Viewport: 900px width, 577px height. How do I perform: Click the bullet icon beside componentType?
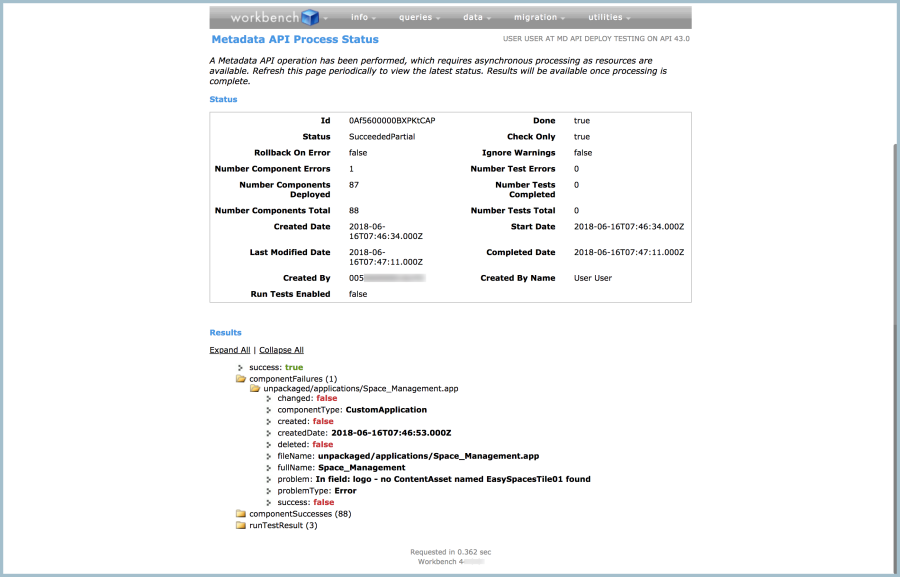click(x=269, y=410)
